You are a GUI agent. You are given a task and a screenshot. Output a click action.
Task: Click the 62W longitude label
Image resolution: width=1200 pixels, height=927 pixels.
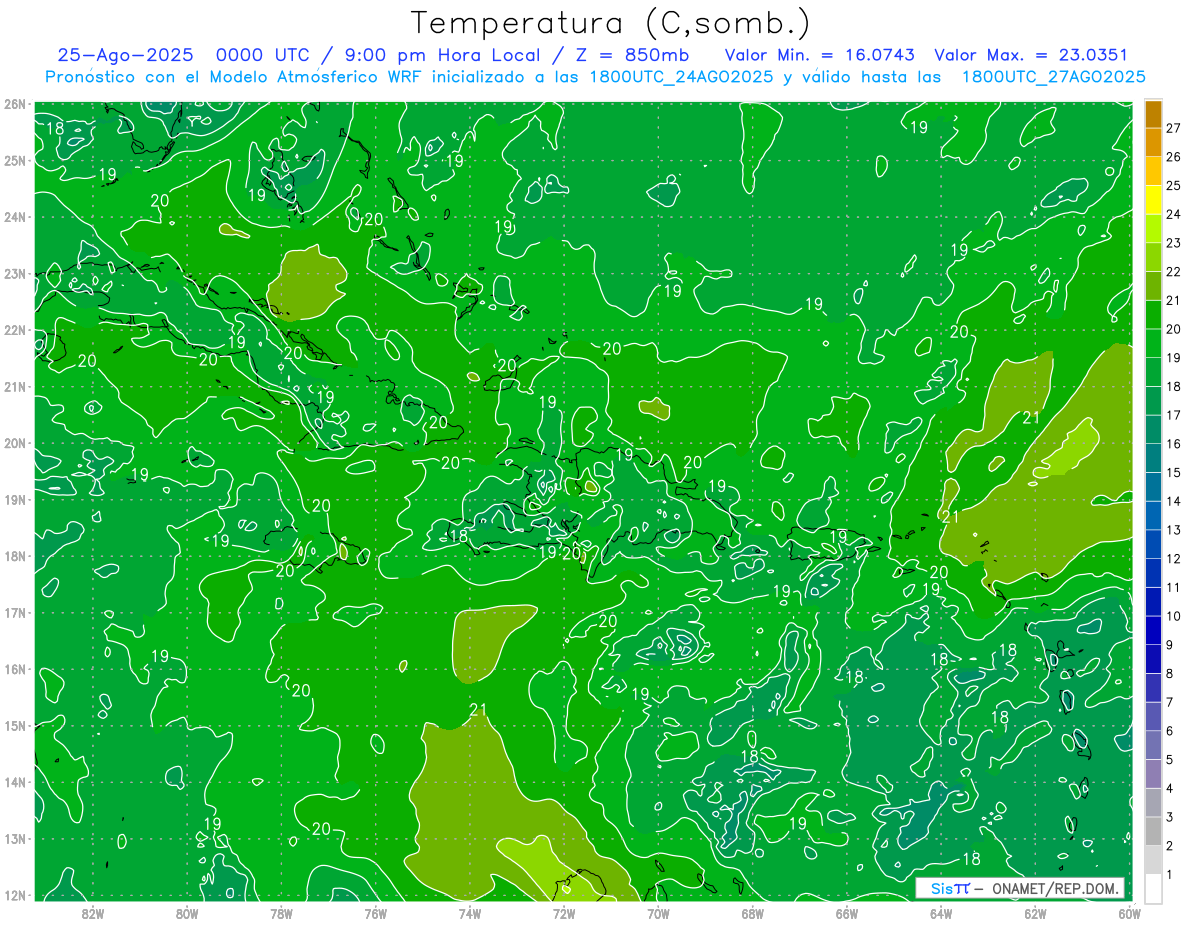pyautogui.click(x=1035, y=913)
